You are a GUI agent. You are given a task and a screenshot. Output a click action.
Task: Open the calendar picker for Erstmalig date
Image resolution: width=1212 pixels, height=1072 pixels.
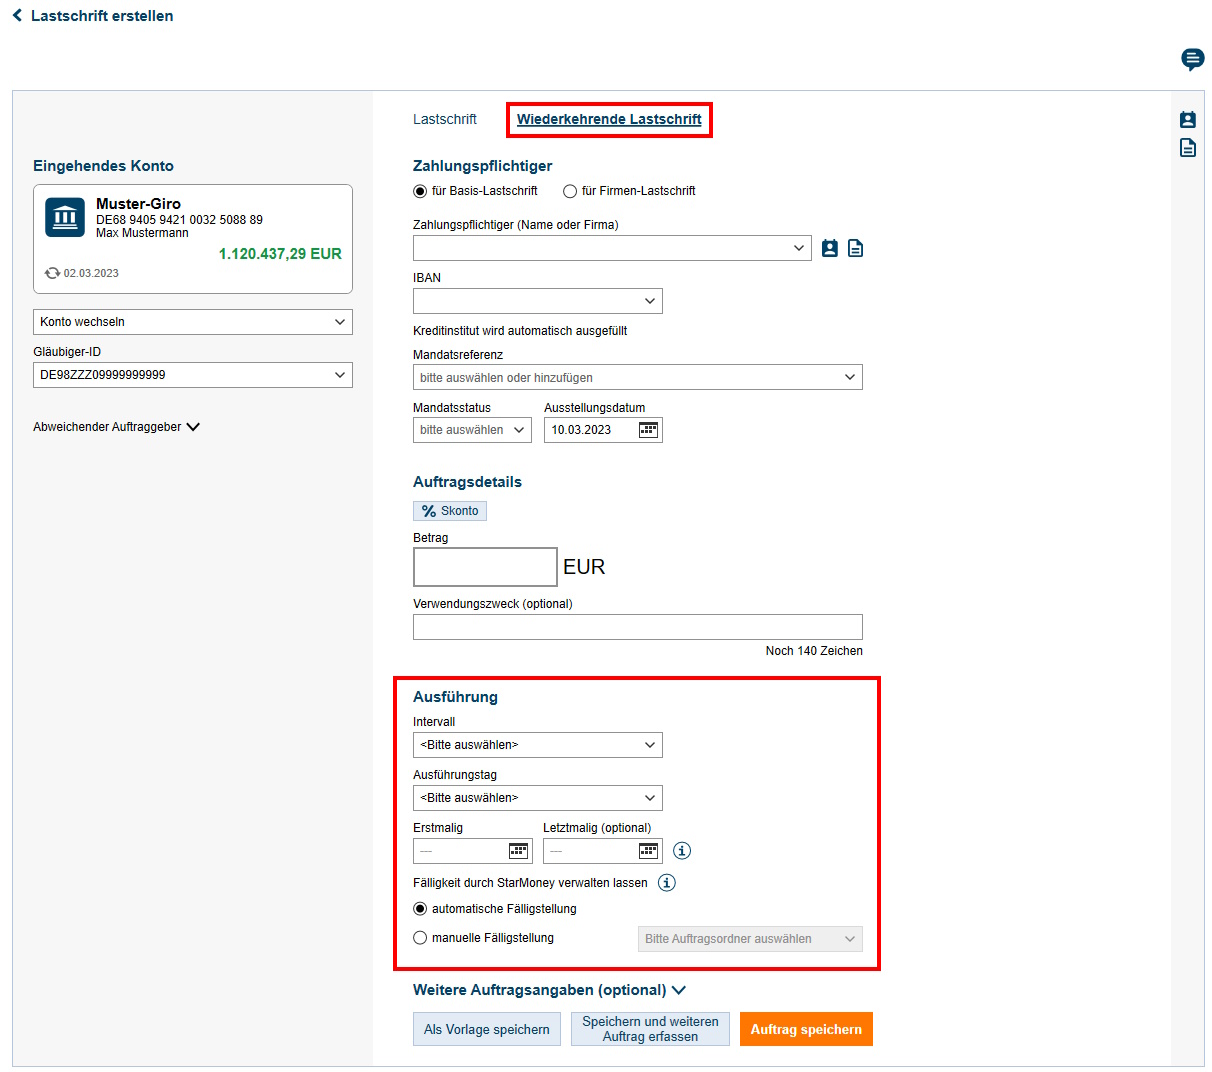(x=517, y=850)
